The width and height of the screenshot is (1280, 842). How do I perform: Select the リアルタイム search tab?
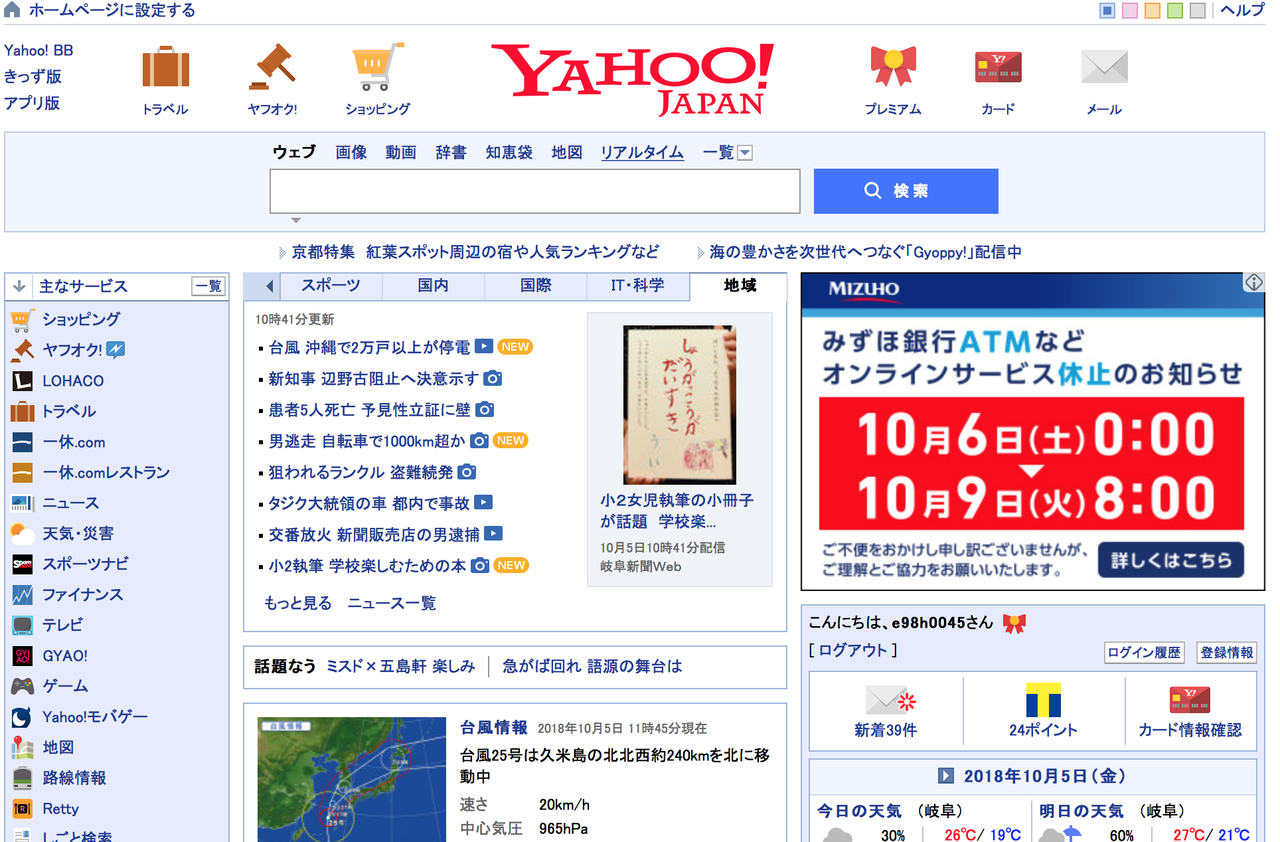pos(642,152)
